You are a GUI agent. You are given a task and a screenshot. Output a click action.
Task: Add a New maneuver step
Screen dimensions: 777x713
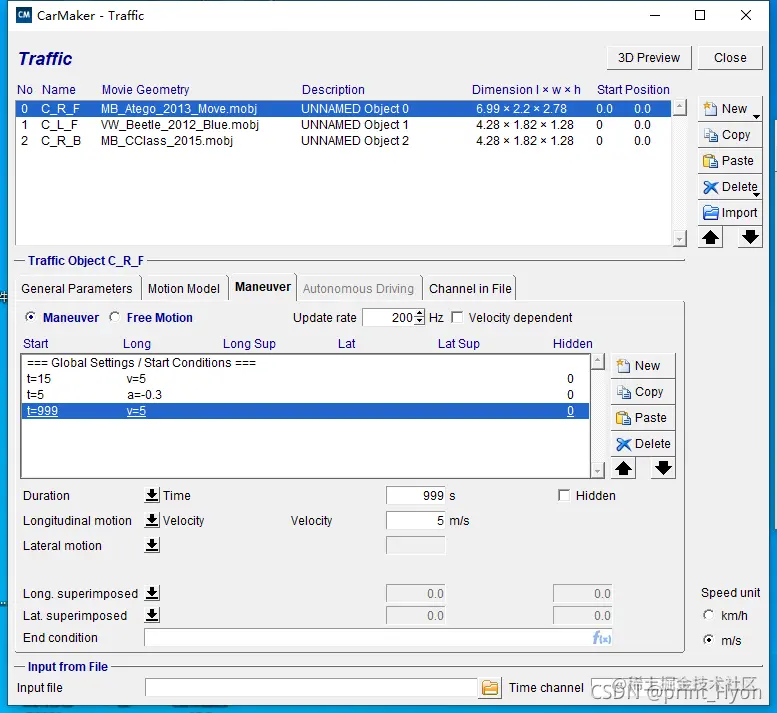(x=643, y=366)
